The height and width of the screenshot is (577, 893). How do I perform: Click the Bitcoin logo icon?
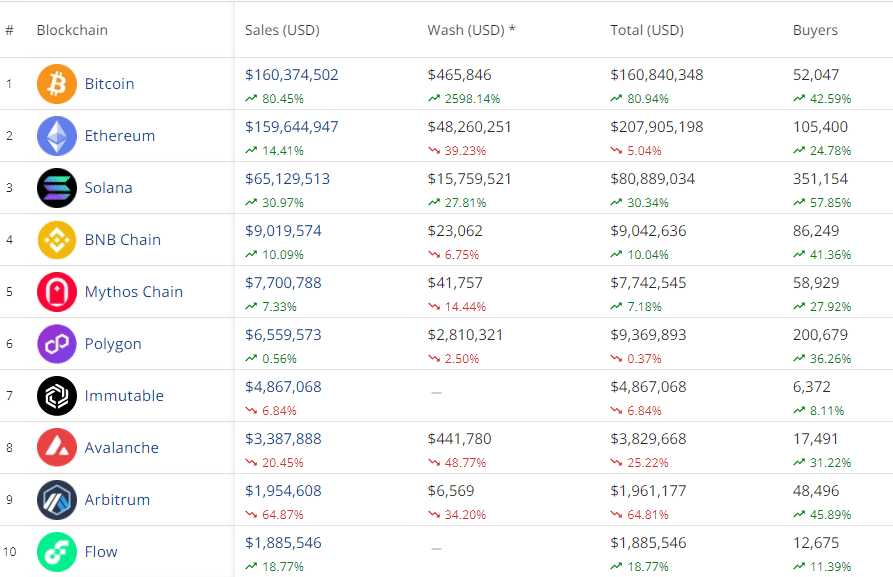coord(56,84)
